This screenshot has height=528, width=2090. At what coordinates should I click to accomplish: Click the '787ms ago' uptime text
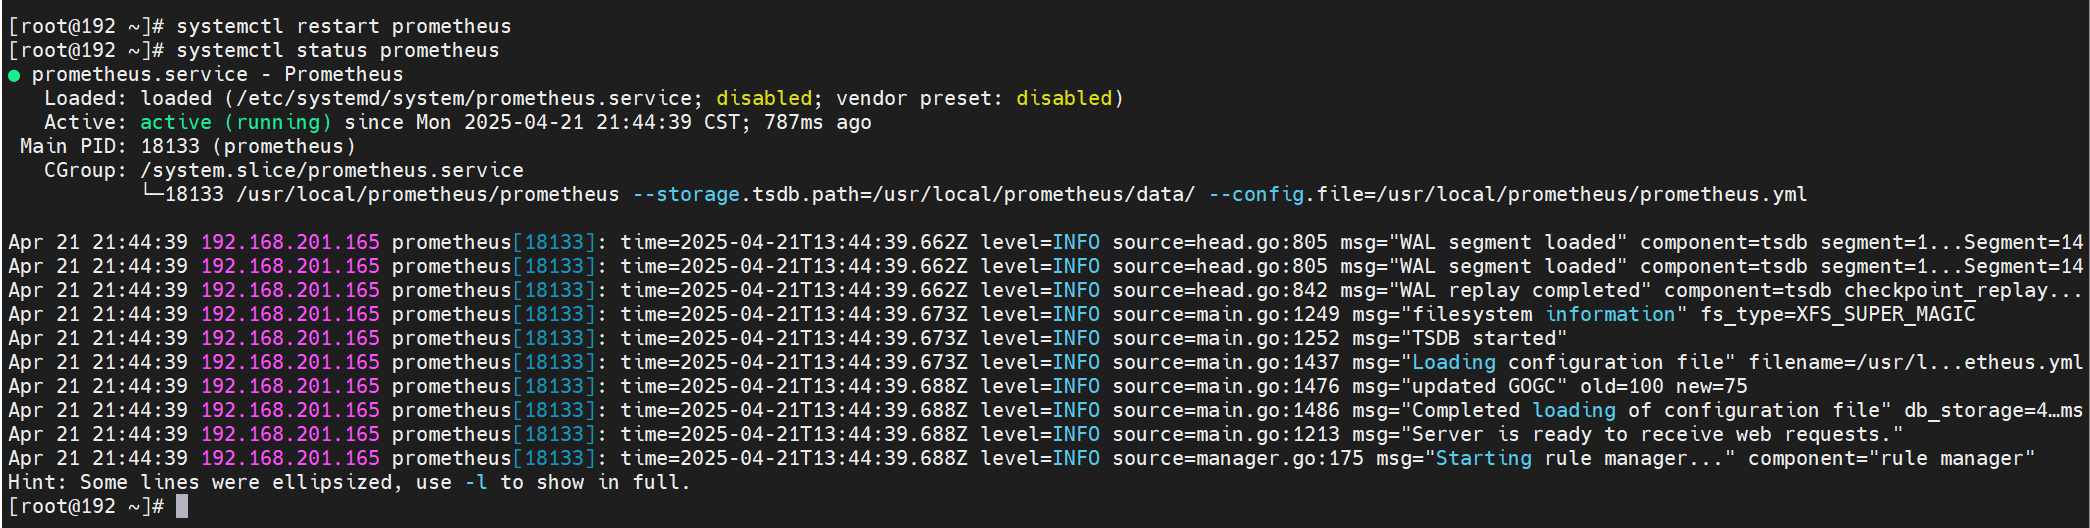click(818, 122)
